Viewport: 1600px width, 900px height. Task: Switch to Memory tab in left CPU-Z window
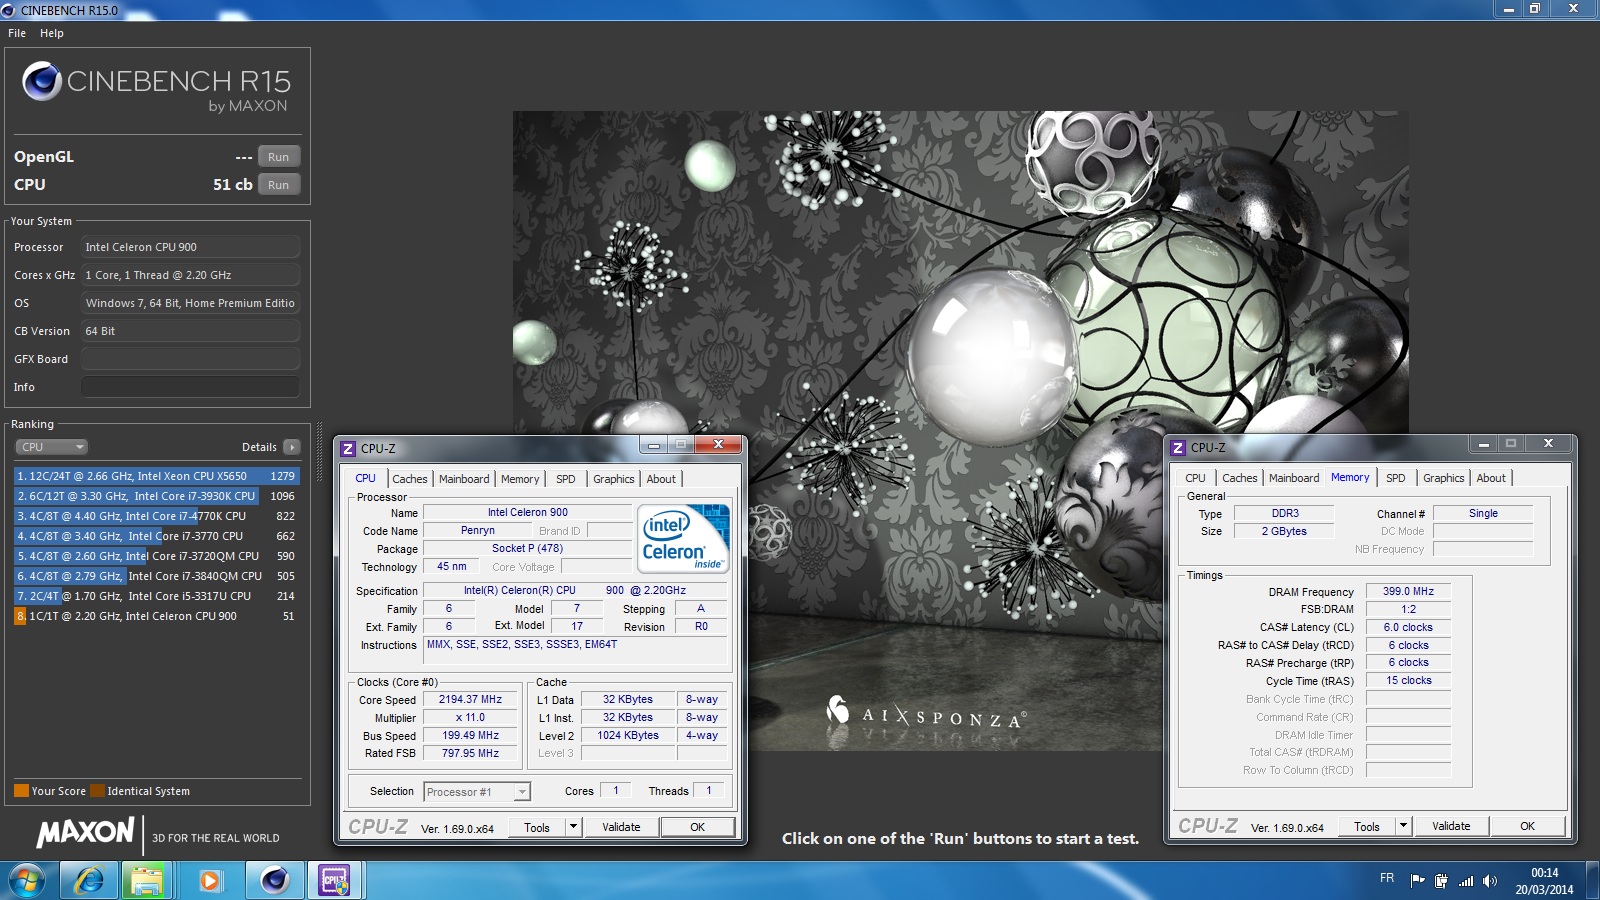pyautogui.click(x=520, y=479)
